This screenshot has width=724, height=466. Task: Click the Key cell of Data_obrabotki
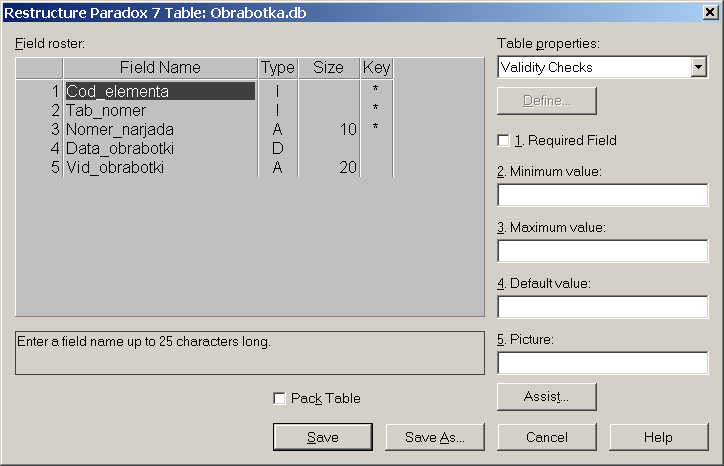[377, 148]
